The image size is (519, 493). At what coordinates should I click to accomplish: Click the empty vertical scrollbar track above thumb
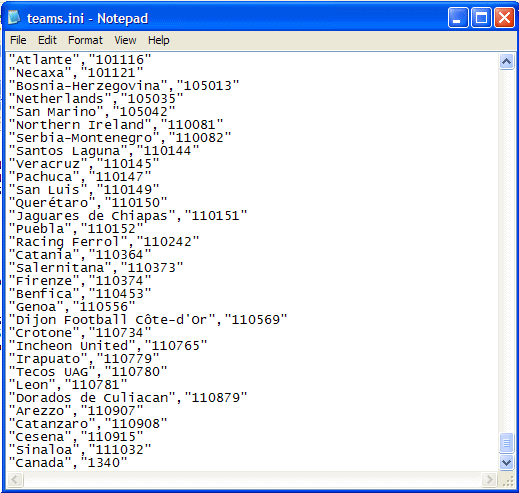506,250
